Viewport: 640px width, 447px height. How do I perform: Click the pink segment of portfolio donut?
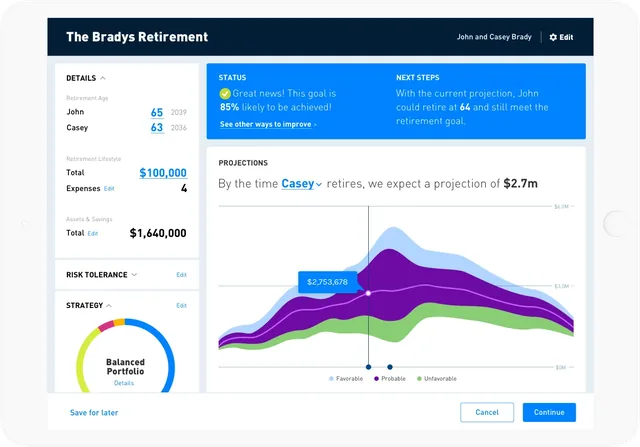pos(106,326)
